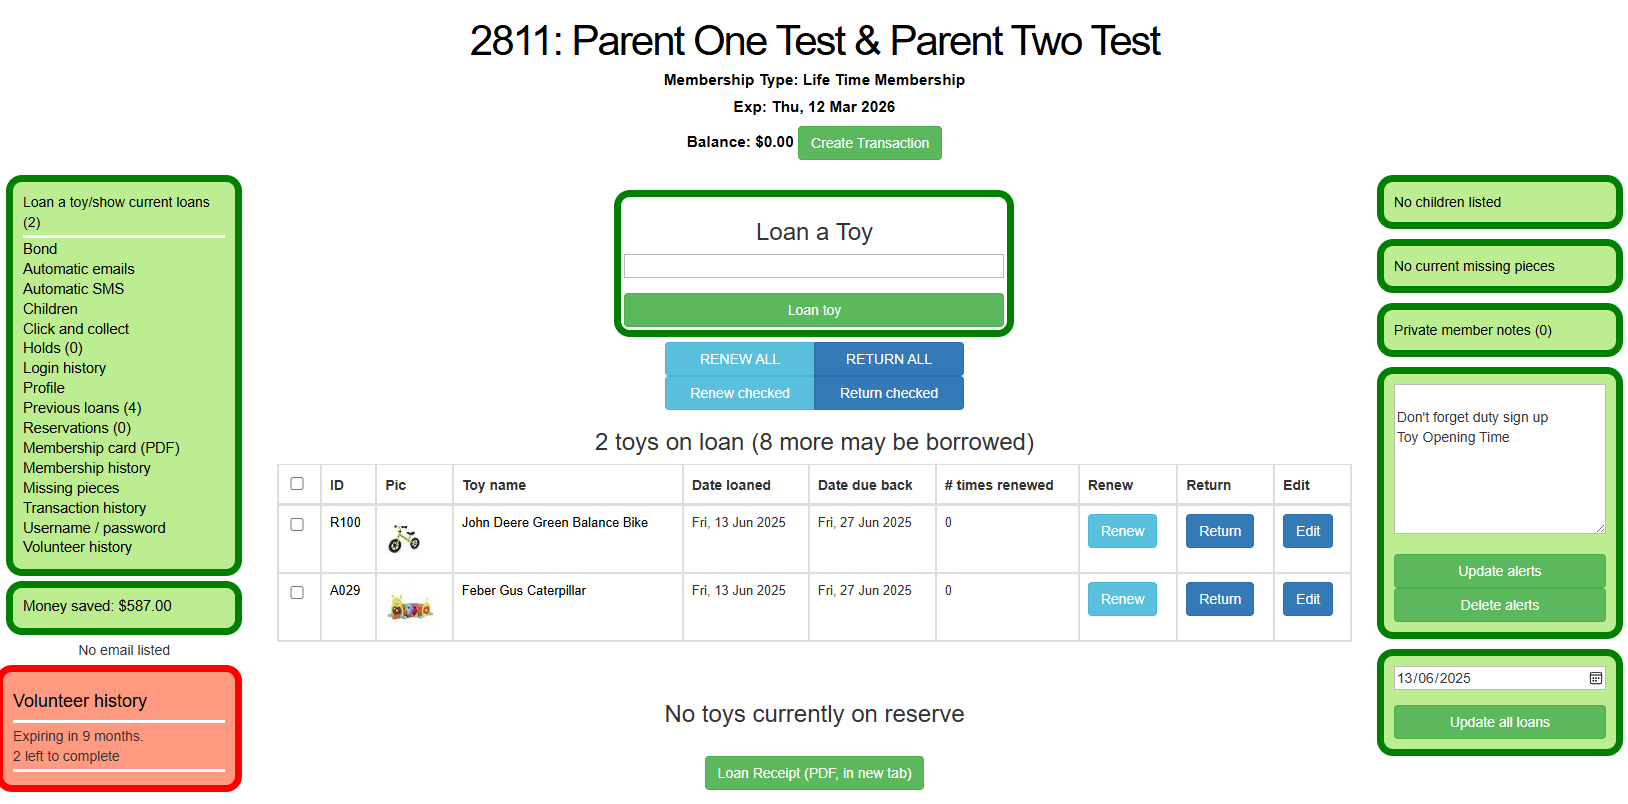Viewport: 1628px width, 804px height.
Task: Open Loan Receipt PDF in new tab
Action: click(x=814, y=773)
